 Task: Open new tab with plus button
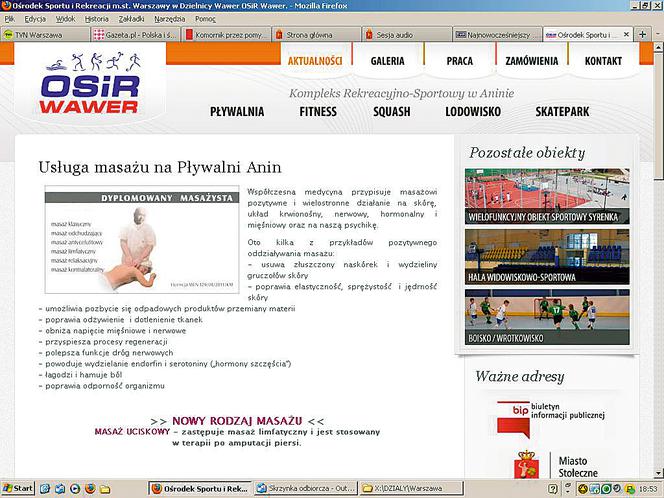click(642, 35)
